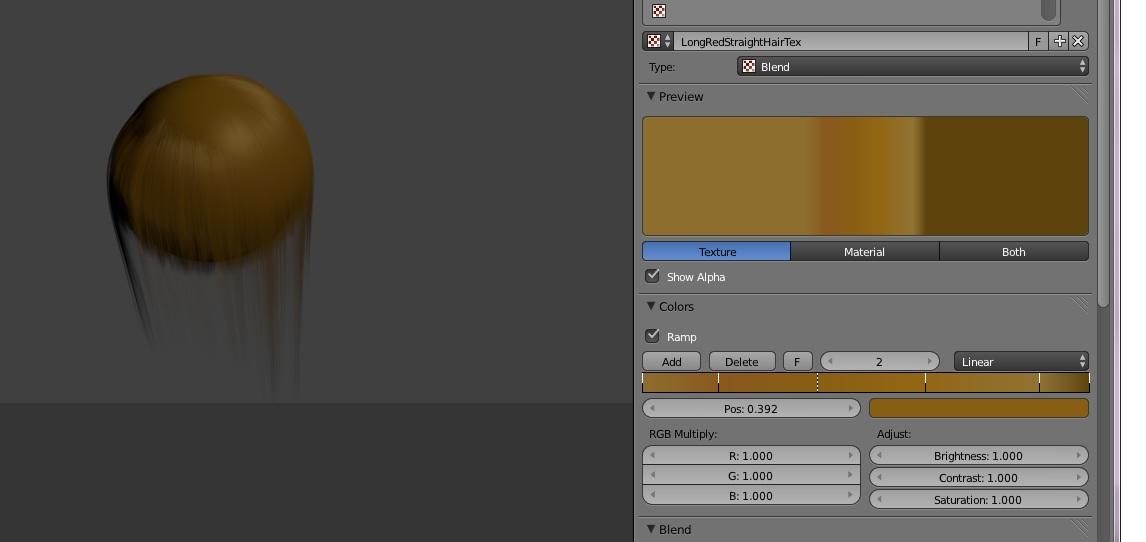Click the active color stop index value 2
1146x542 pixels.
click(879, 362)
